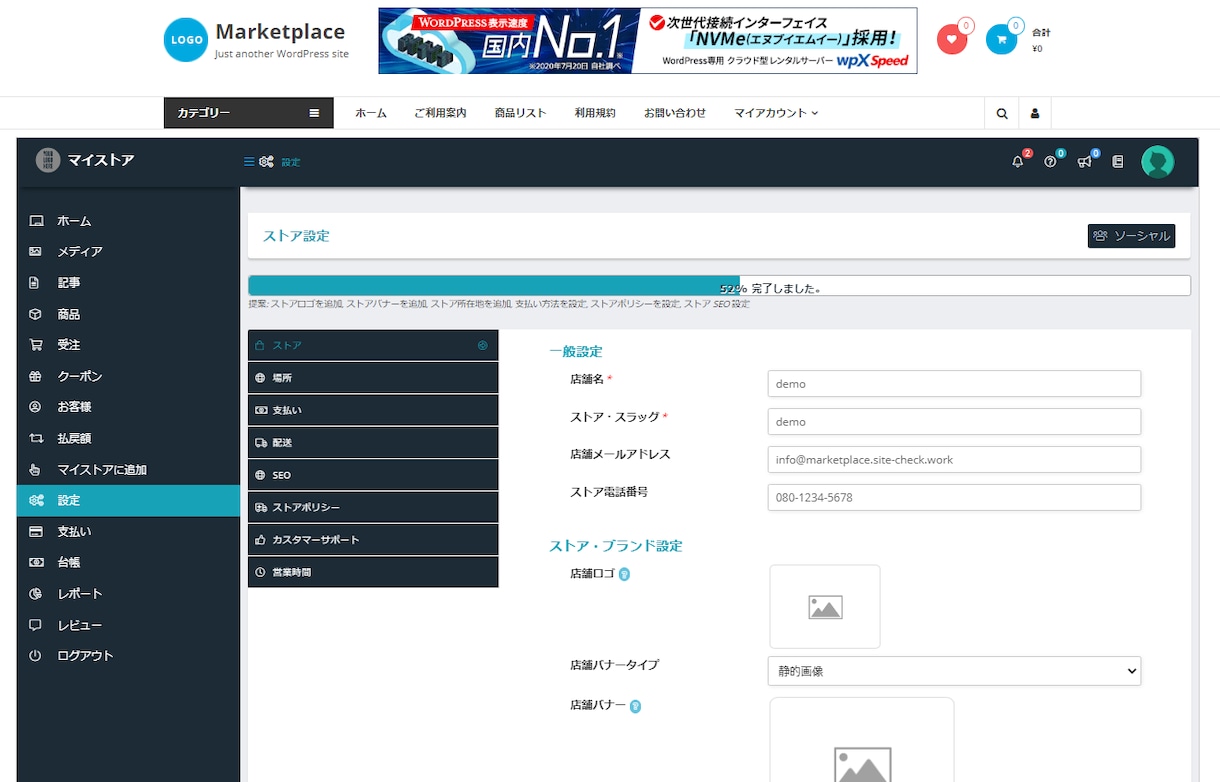Open the shopping cart icon
This screenshot has width=1220, height=782.
tap(1001, 39)
